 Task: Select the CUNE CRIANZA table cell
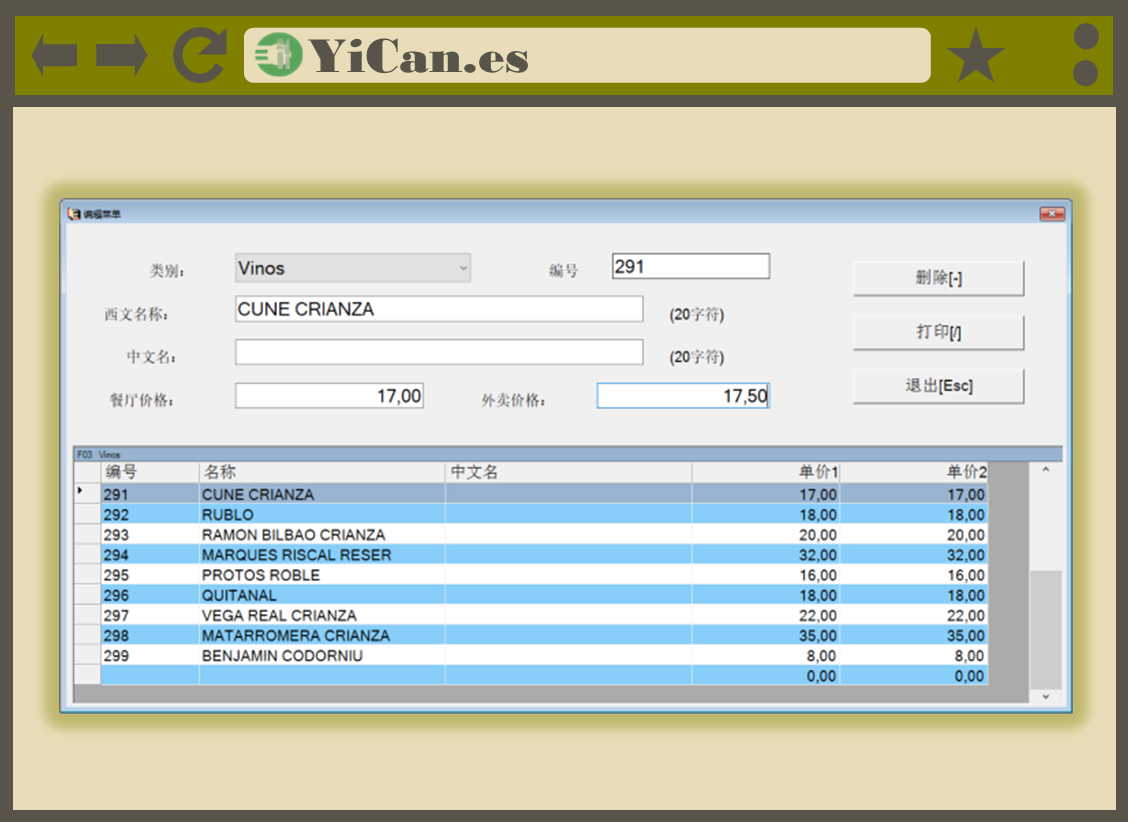[x=322, y=494]
